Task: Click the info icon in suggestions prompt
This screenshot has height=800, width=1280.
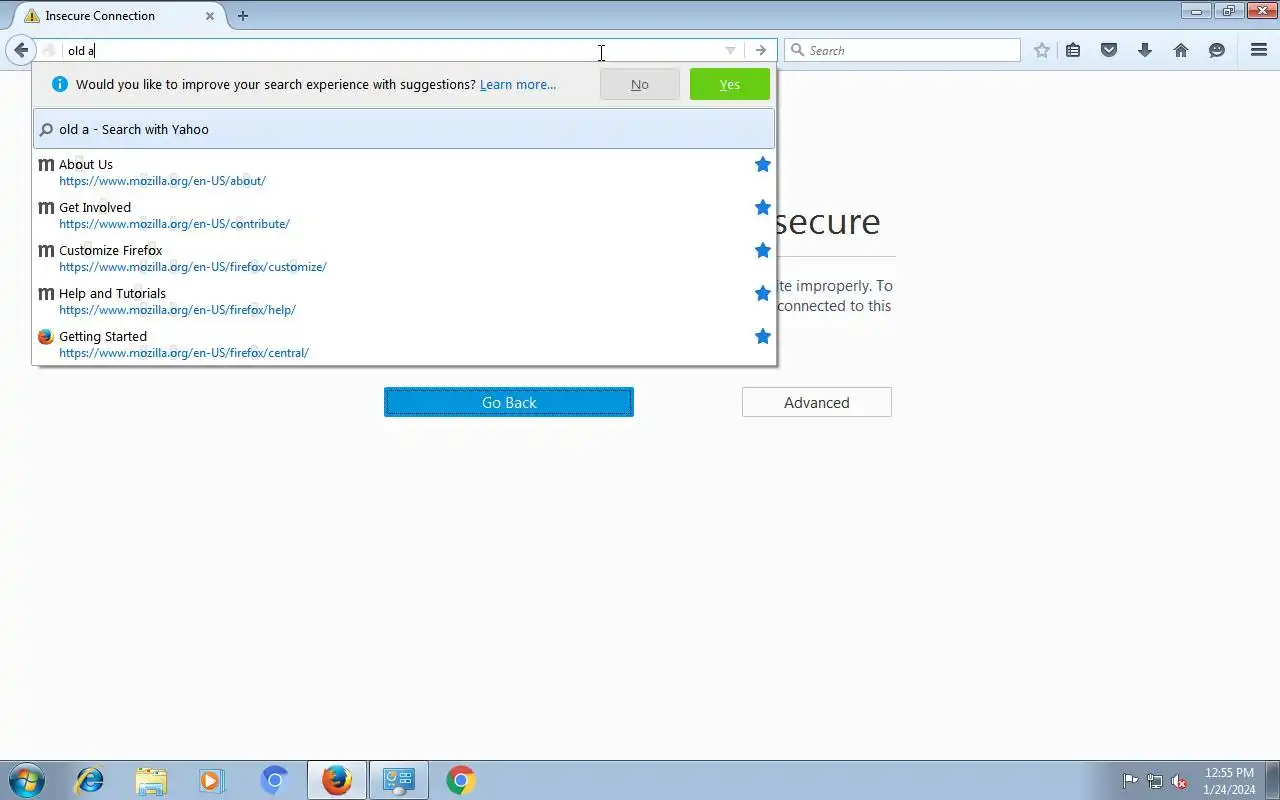Action: 59,84
